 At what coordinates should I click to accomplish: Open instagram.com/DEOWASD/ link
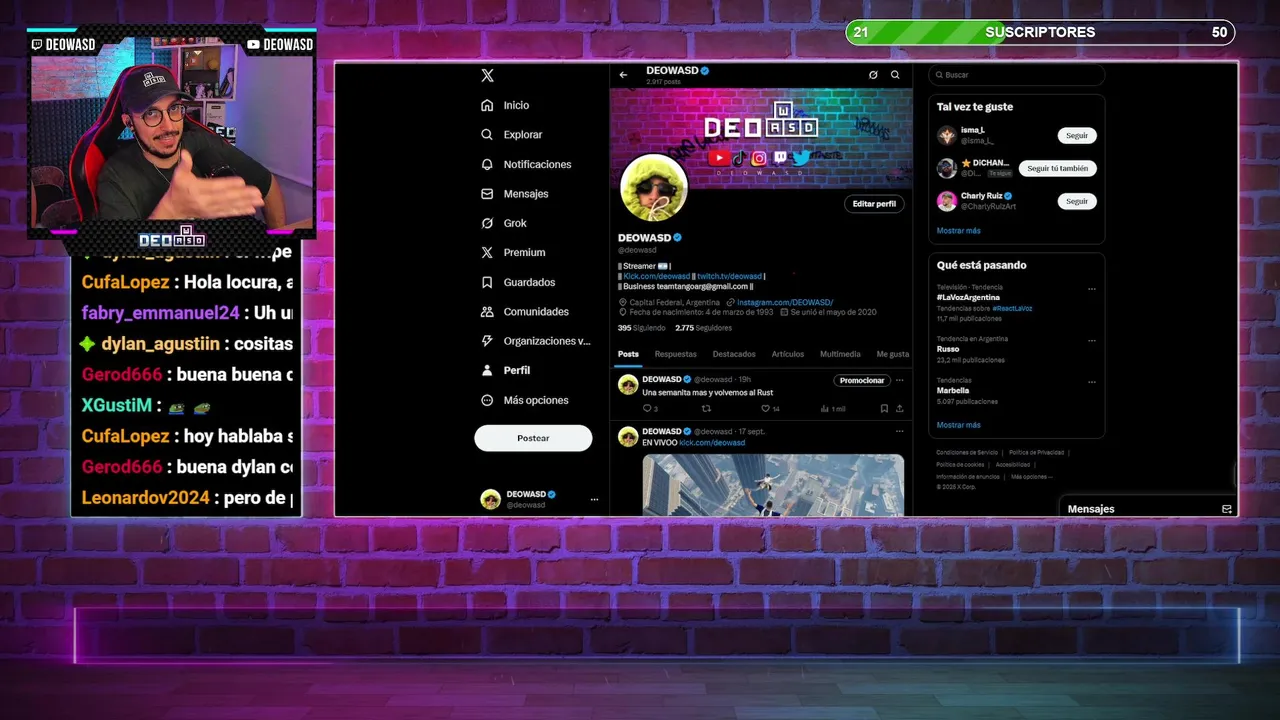pyautogui.click(x=785, y=302)
